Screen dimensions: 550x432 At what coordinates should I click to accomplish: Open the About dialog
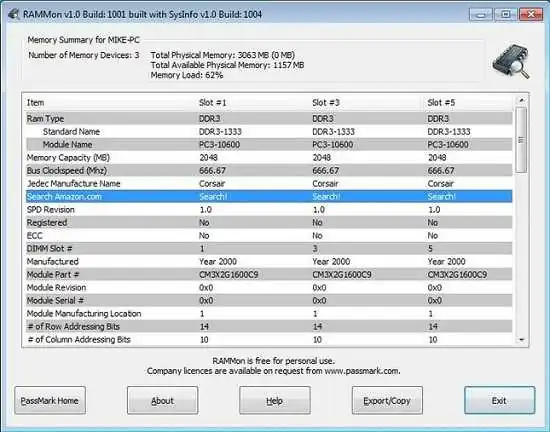(x=162, y=400)
